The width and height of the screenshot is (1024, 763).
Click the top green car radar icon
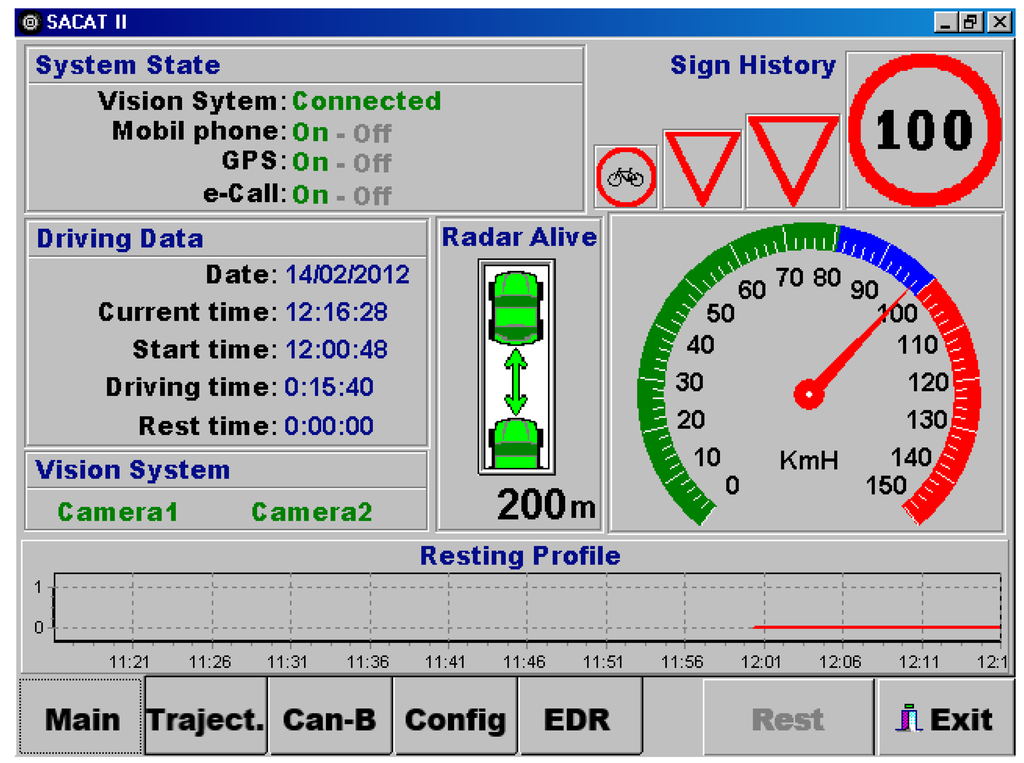516,307
